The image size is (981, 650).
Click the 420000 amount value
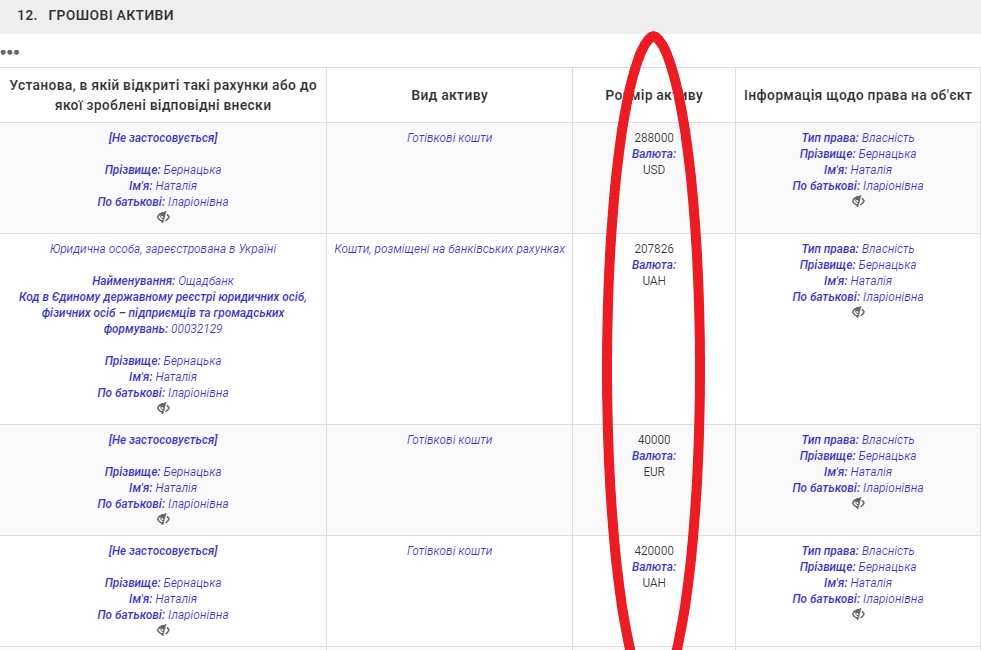click(654, 551)
